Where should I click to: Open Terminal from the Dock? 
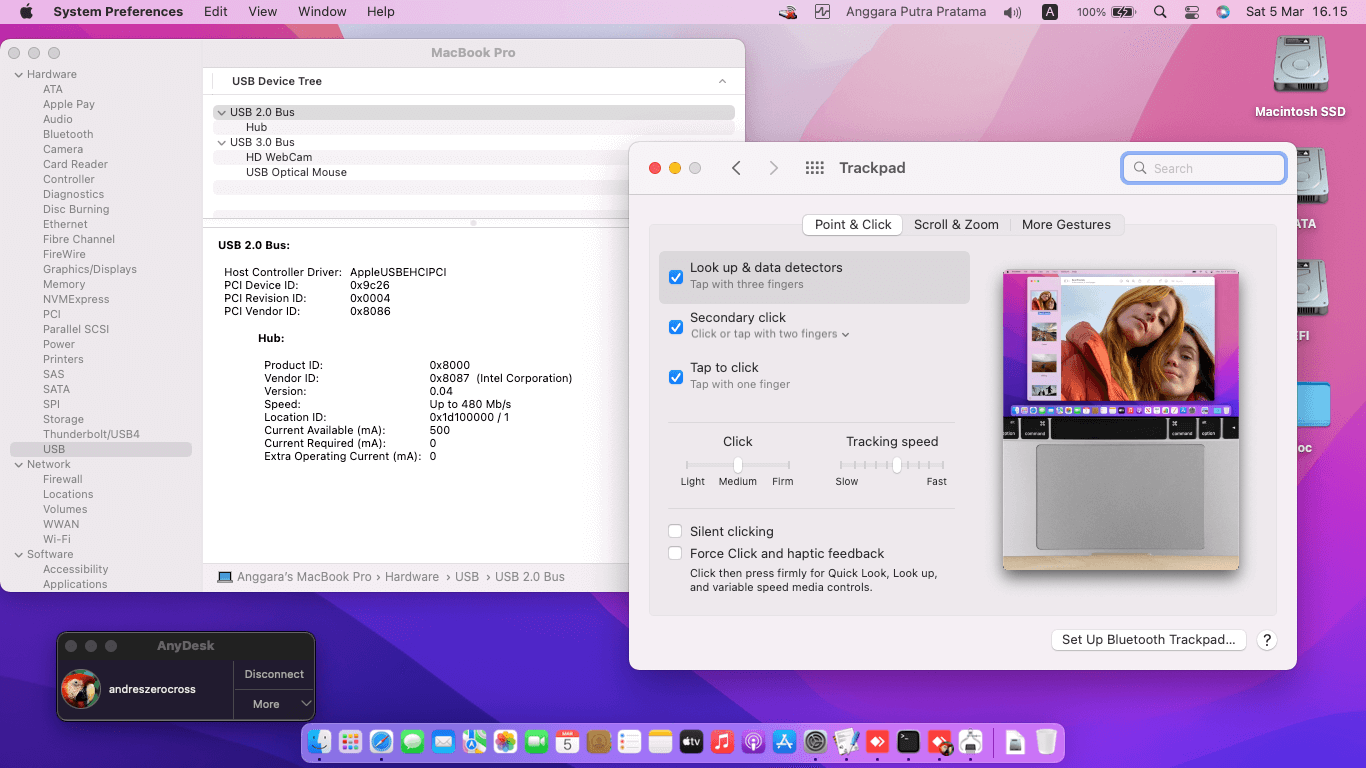(x=908, y=742)
